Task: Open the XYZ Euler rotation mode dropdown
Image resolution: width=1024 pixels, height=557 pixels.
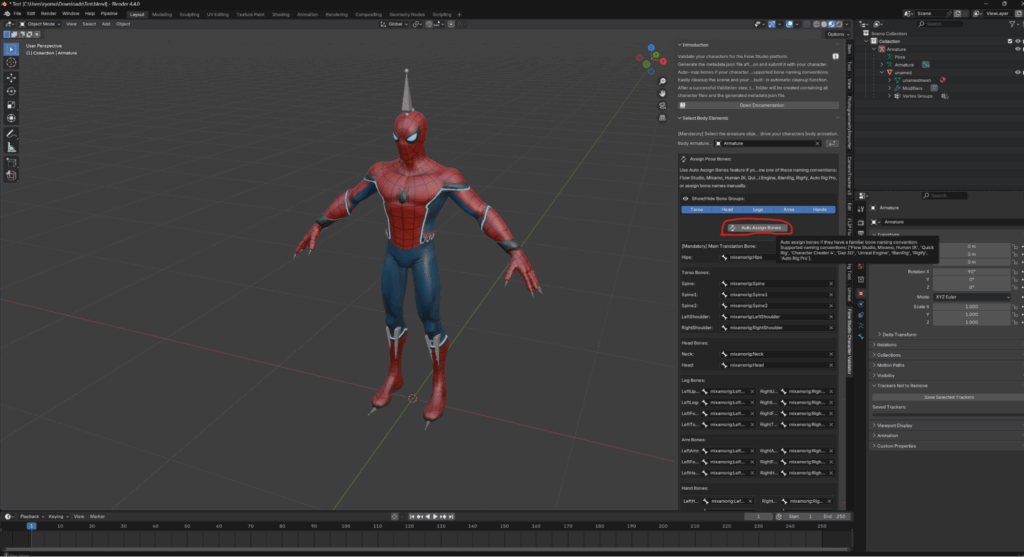Action: [x=972, y=297]
